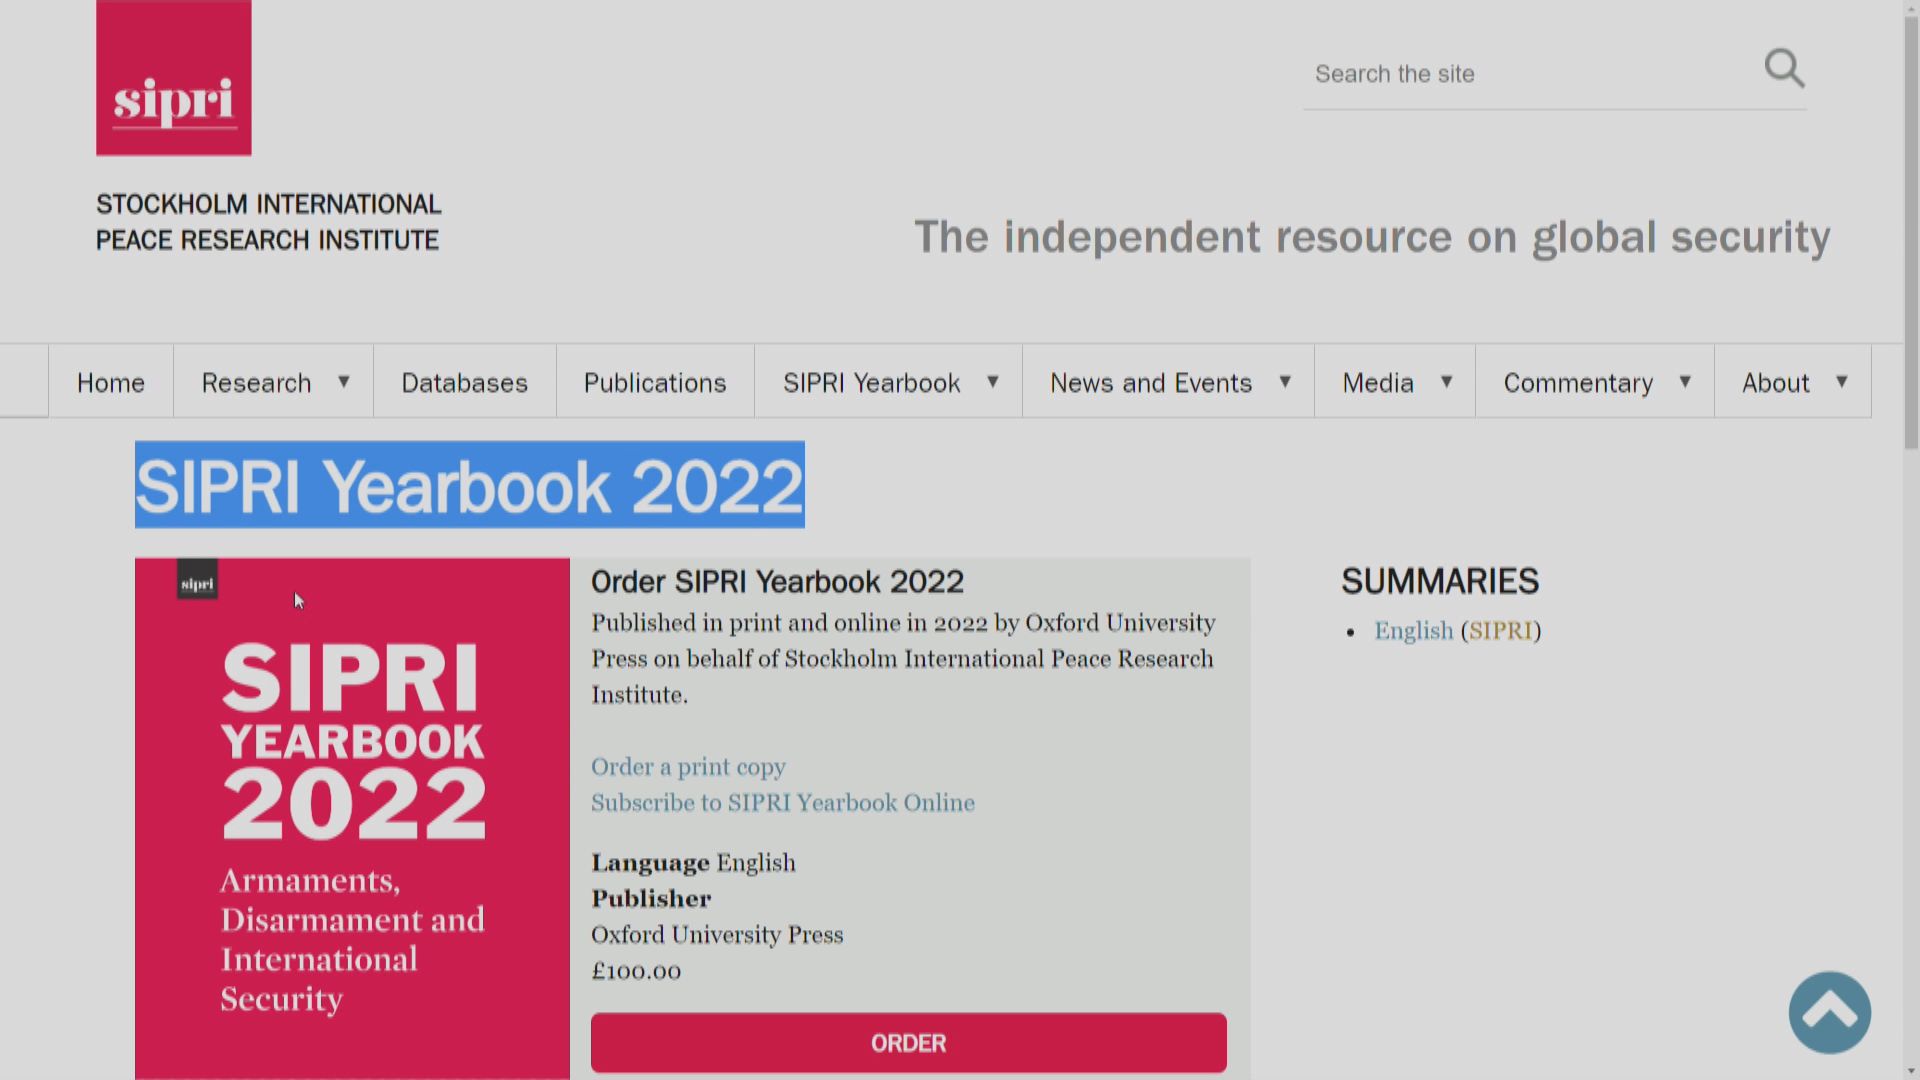Expand the SIPRI Yearbook dropdown
This screenshot has height=1080, width=1920.
[x=992, y=381]
